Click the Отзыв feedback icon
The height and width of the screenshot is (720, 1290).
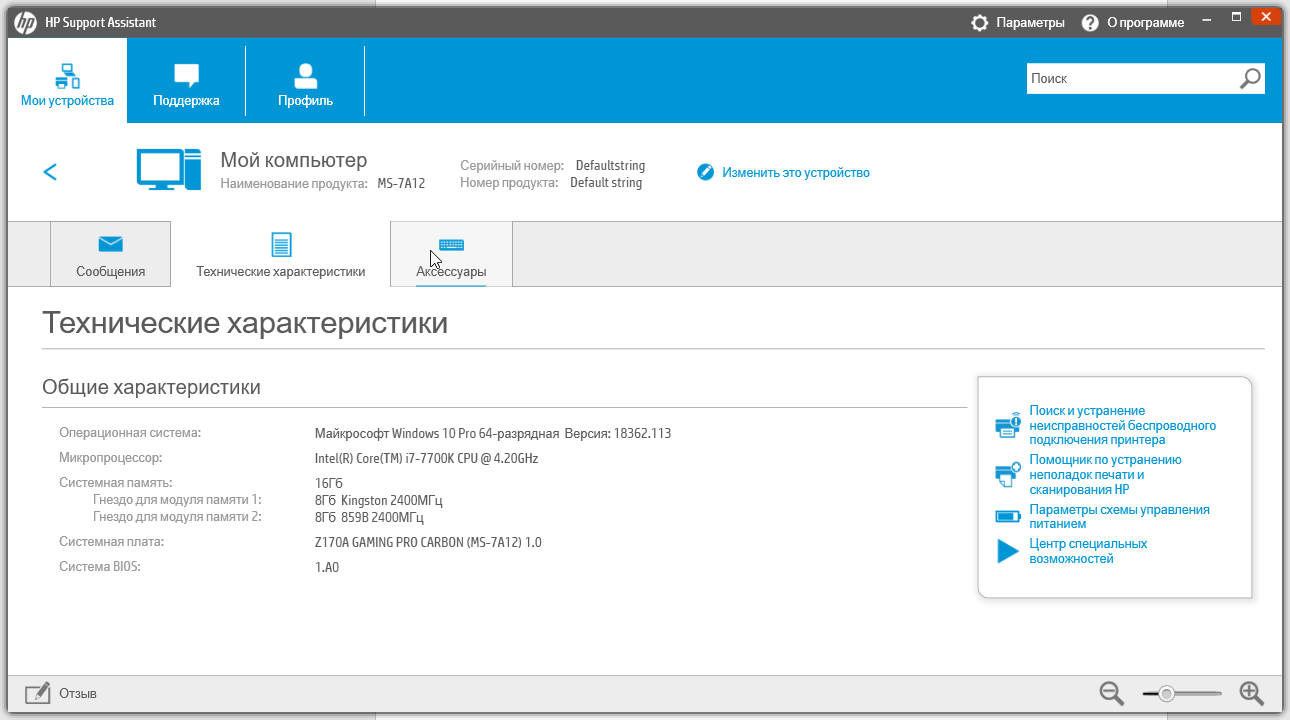point(38,693)
